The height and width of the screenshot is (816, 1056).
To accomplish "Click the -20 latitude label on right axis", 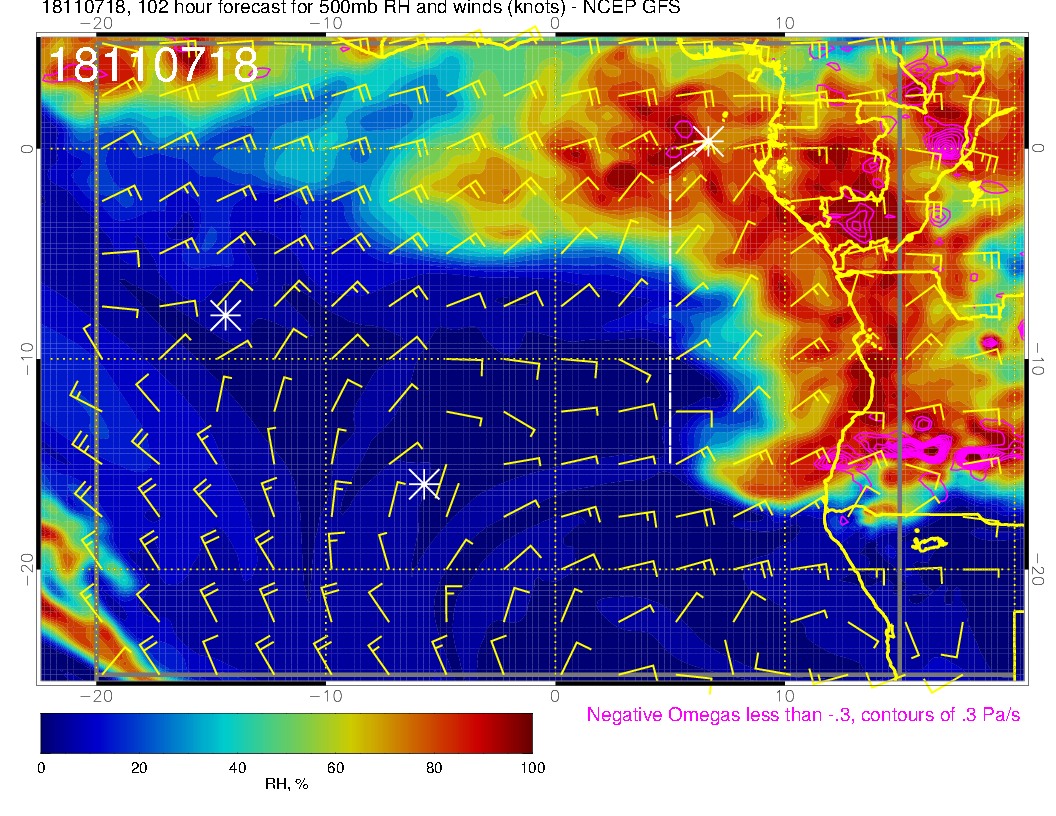I will coord(1037,570).
